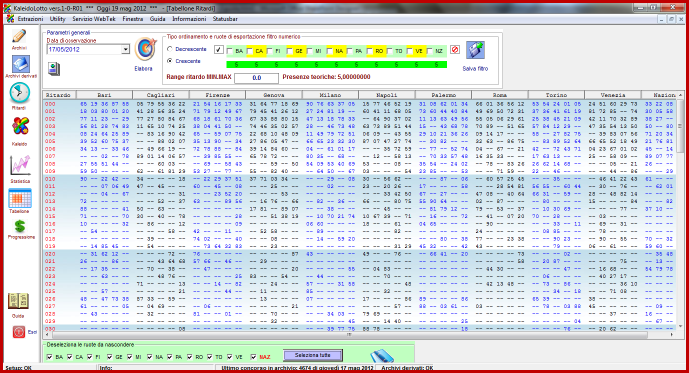This screenshot has width=689, height=373.
Task: Open the Servizio WebTek menu
Action: point(94,19)
